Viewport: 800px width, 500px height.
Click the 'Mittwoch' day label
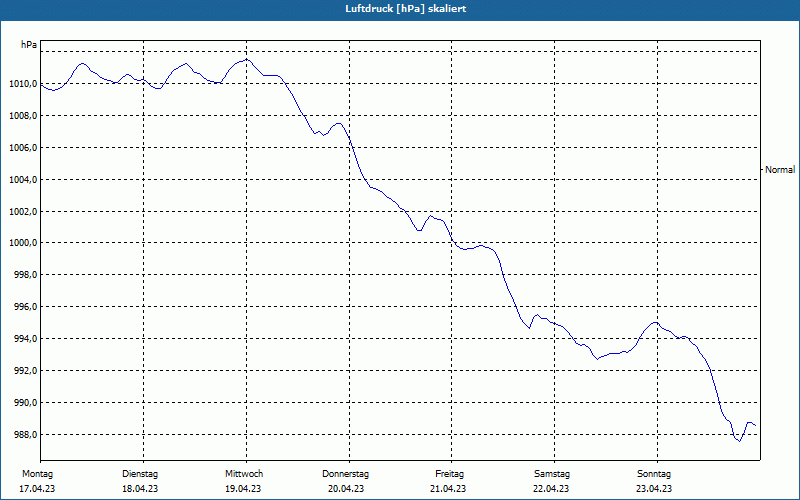click(x=244, y=474)
